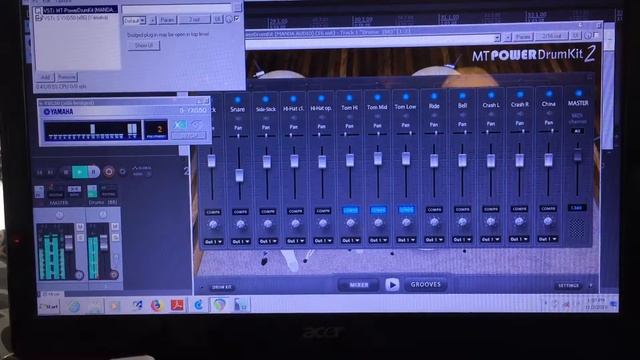640x360 pixels.
Task: Open the drum kit SETTINGS
Action: click(x=568, y=285)
